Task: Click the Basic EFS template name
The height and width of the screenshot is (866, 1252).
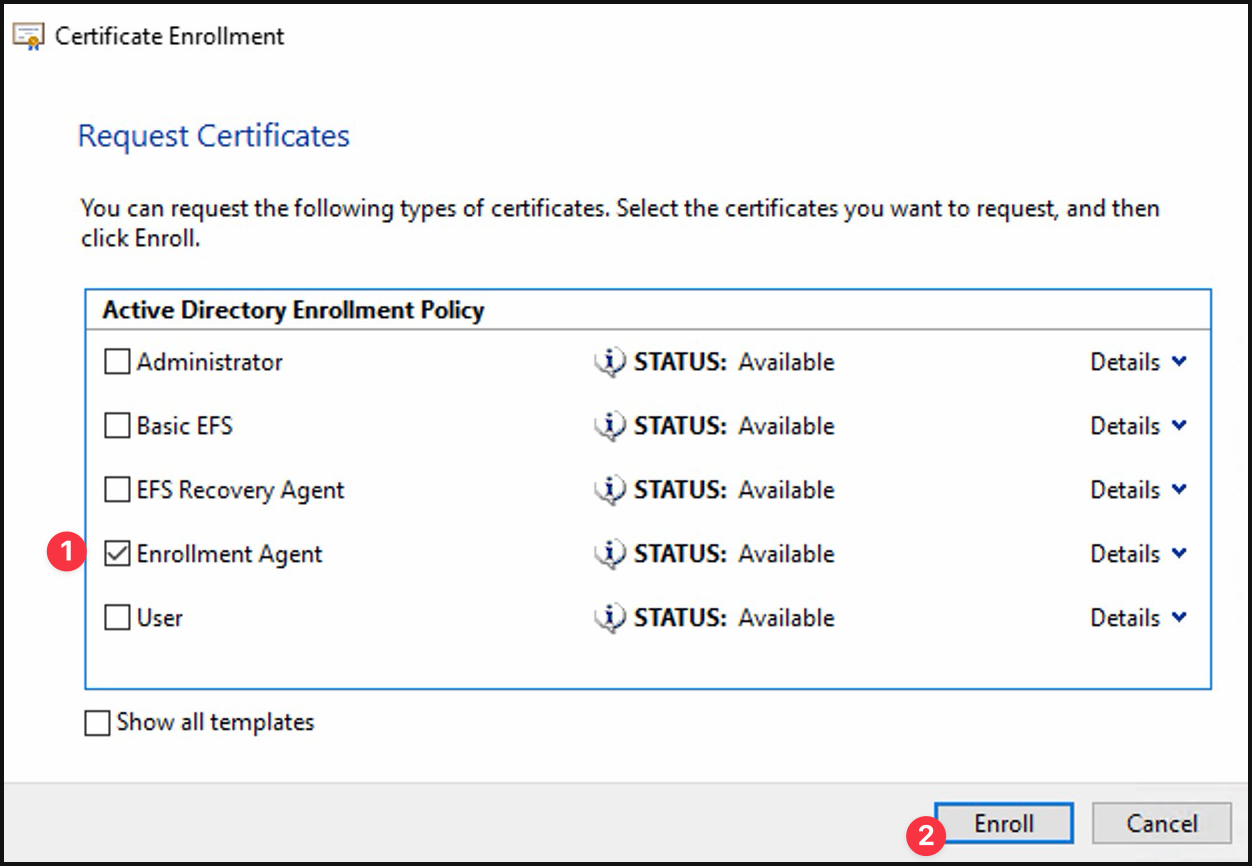Action: 185,426
